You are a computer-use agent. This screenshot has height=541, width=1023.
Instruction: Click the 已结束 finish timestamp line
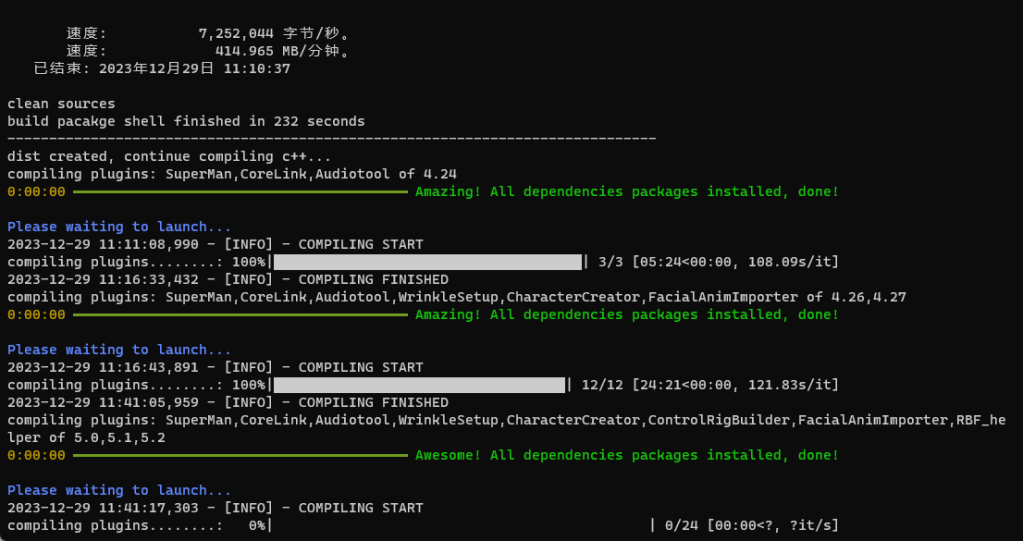(162, 68)
